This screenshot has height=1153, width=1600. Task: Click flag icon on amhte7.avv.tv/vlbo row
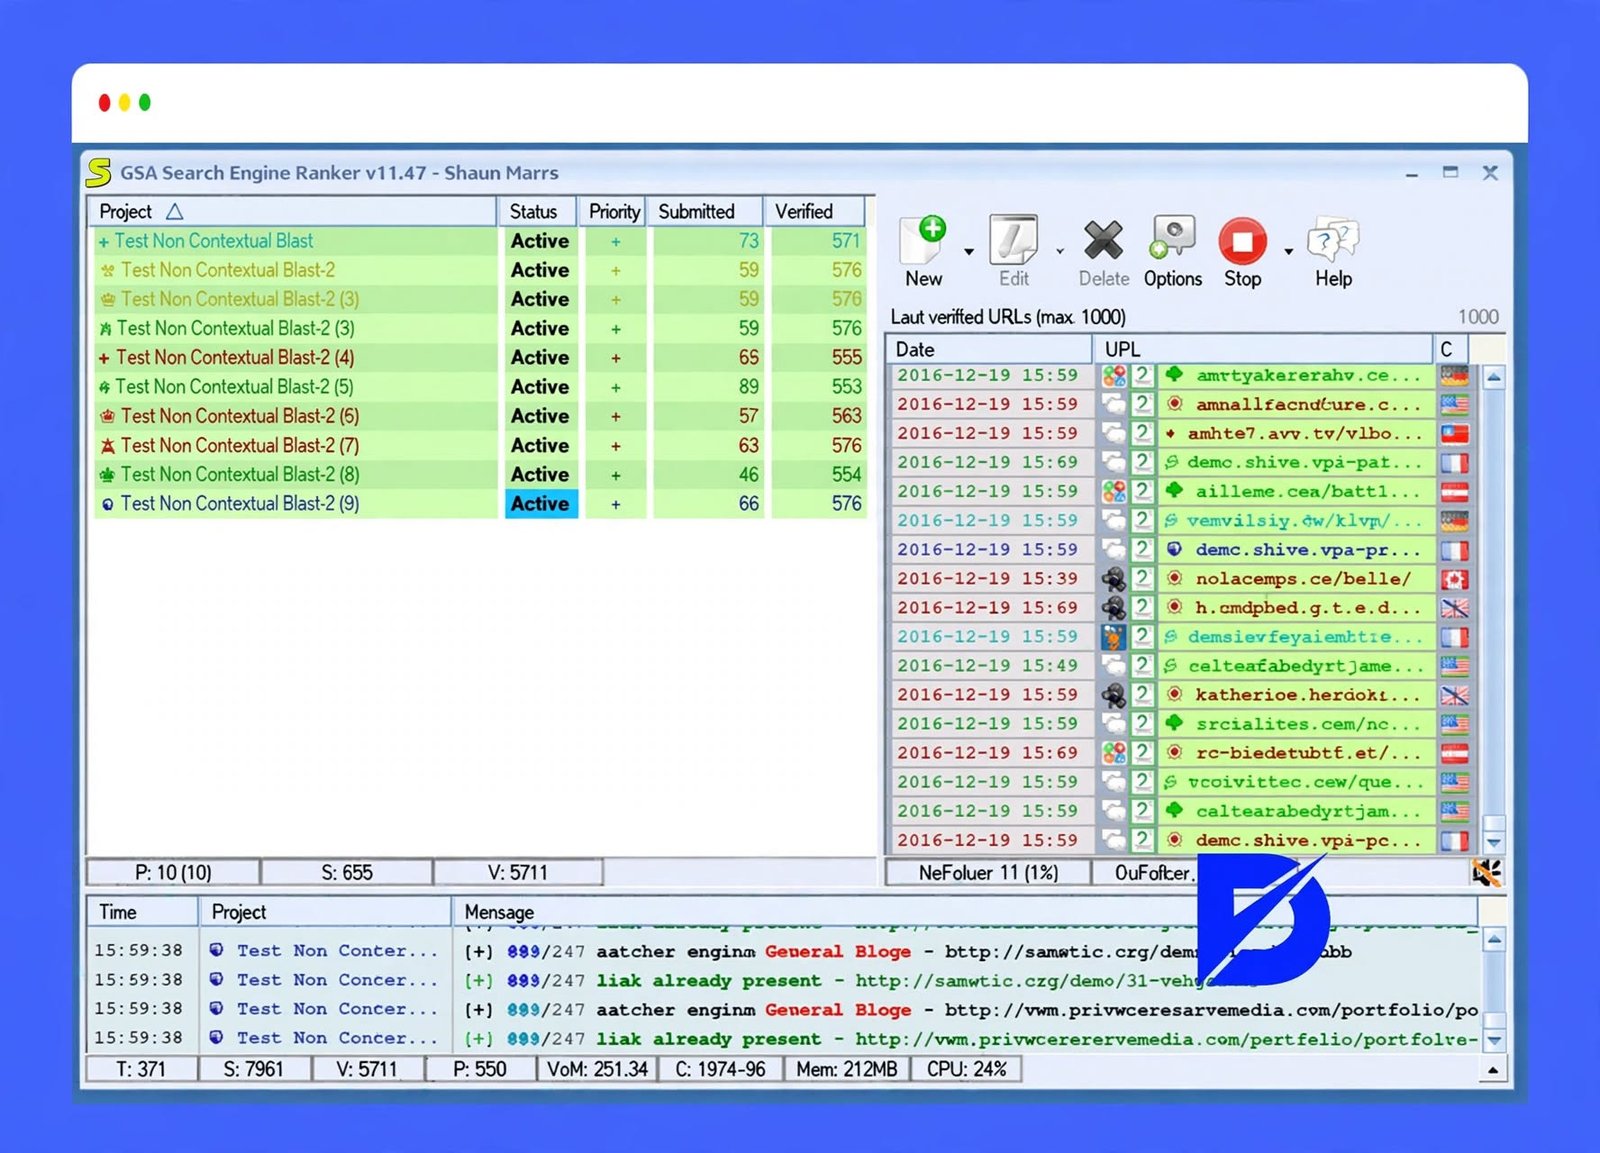[x=1454, y=433]
